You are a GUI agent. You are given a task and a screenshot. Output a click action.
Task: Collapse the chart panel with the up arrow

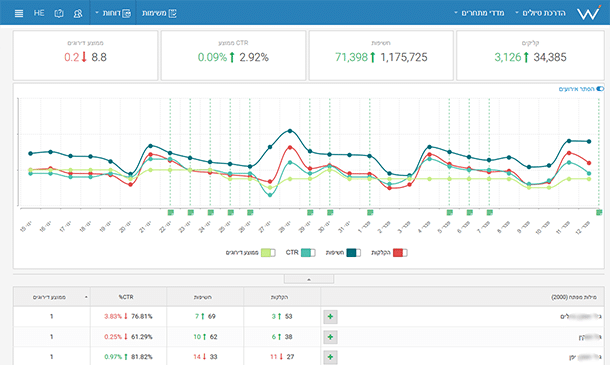point(309,279)
